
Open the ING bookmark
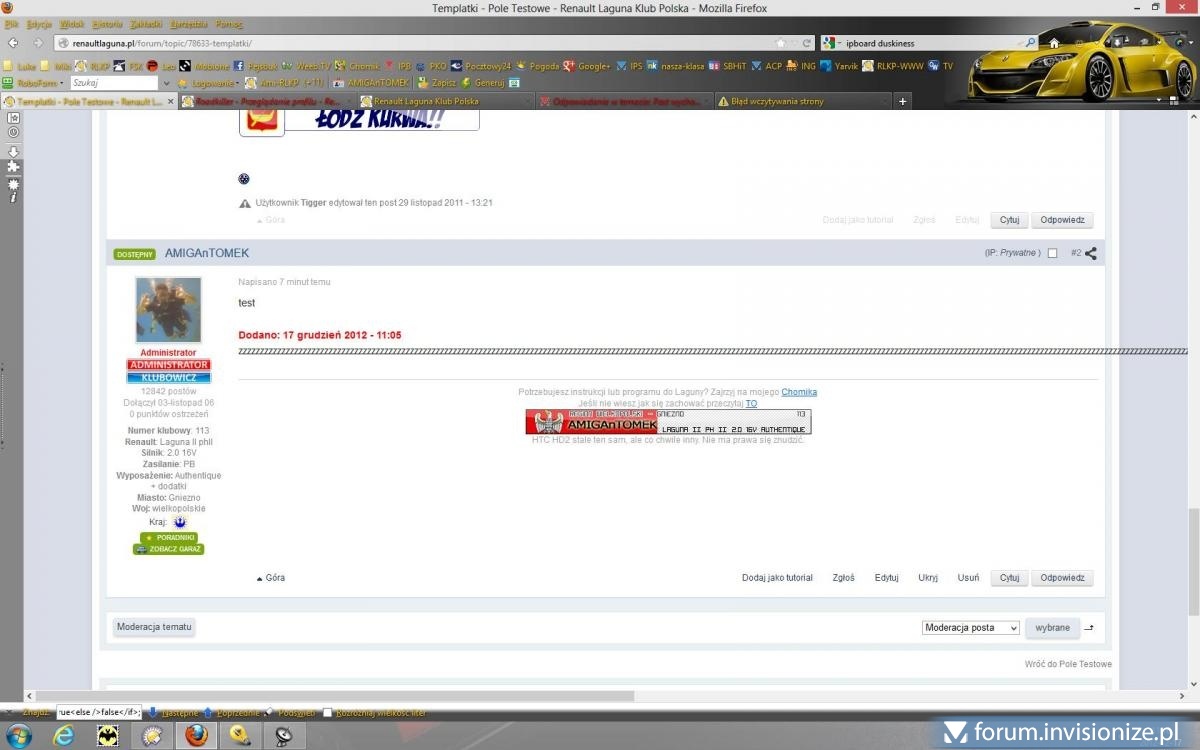(x=801, y=66)
